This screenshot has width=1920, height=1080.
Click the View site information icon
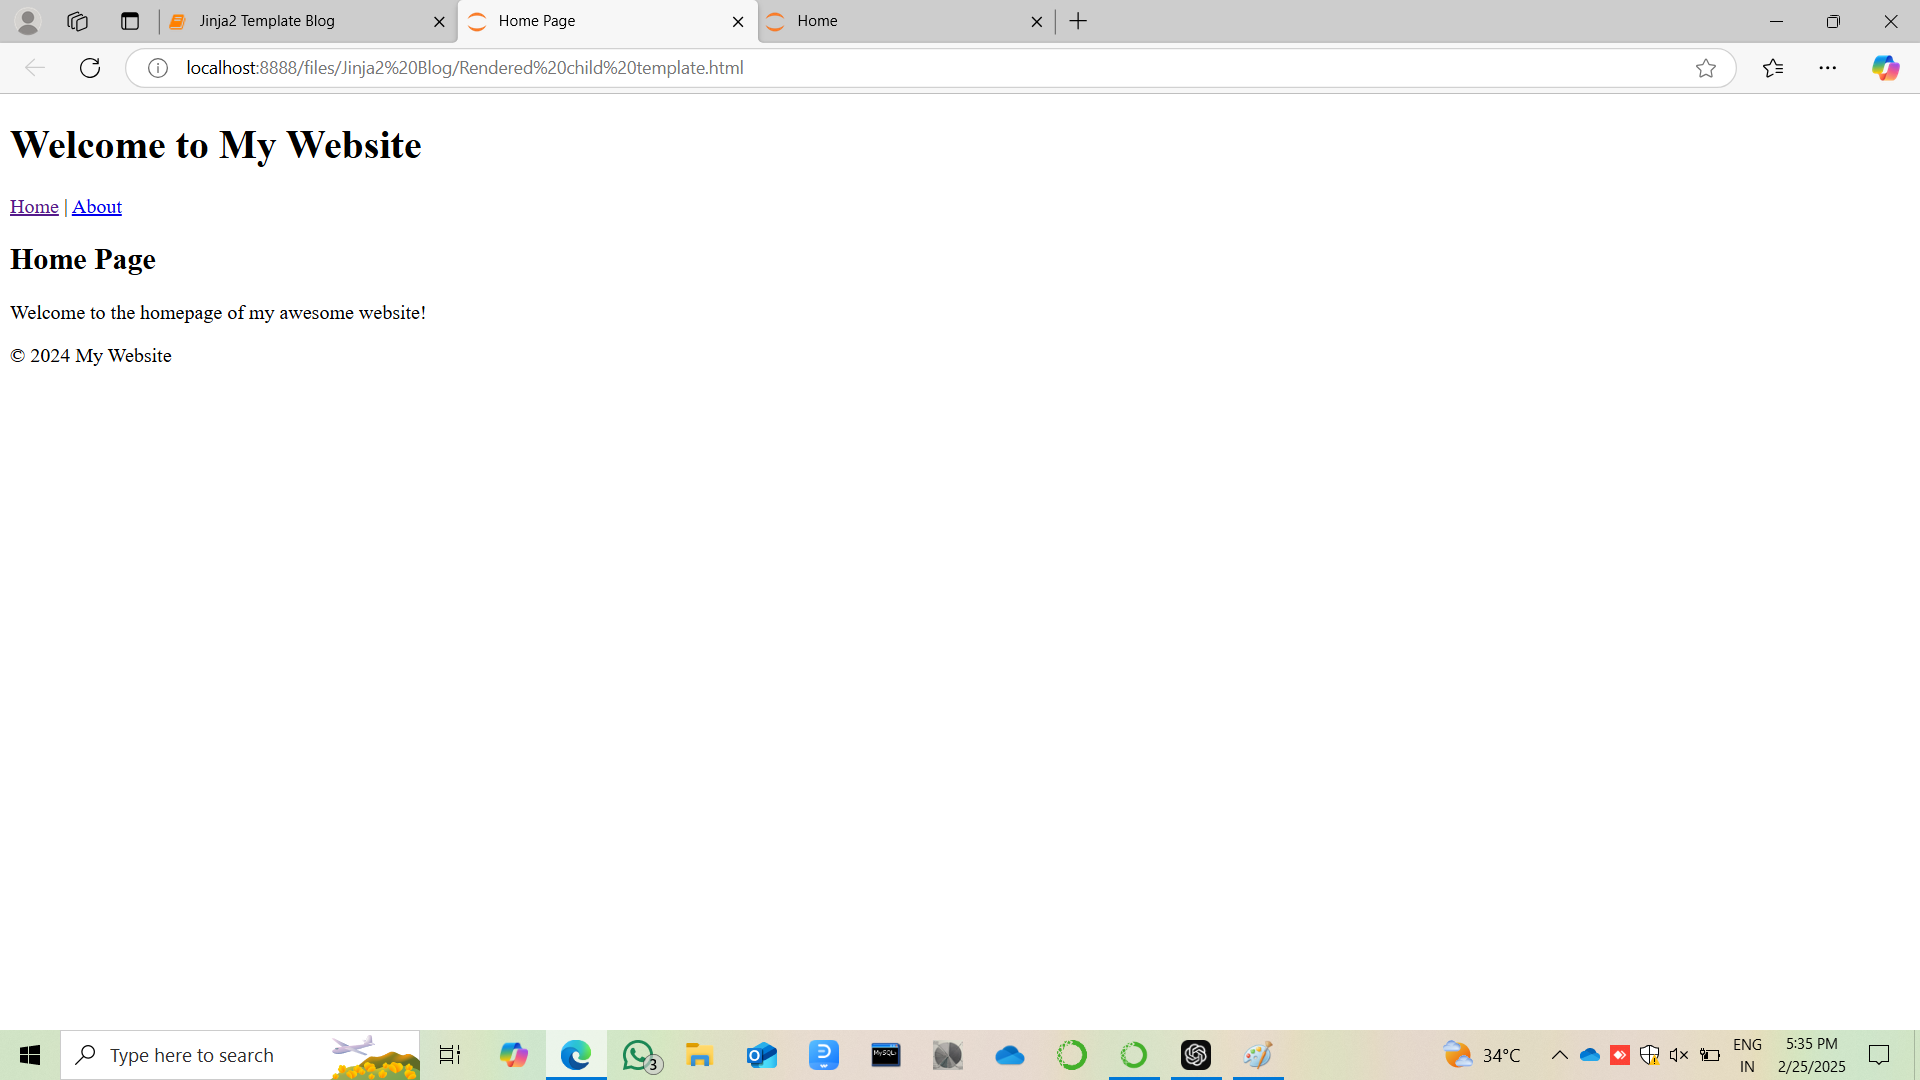pyautogui.click(x=158, y=68)
